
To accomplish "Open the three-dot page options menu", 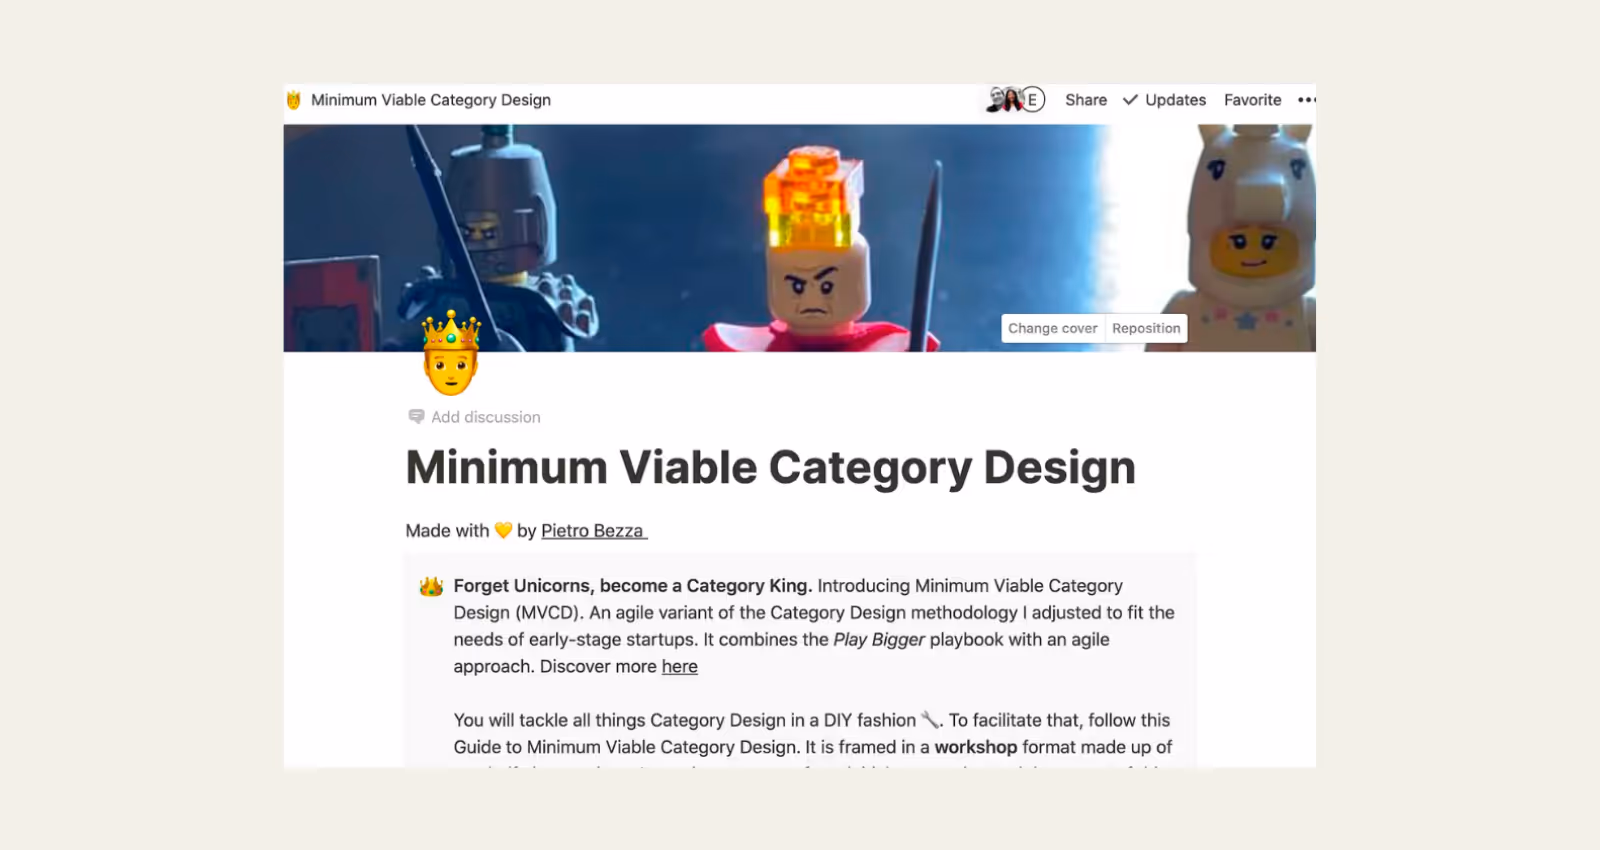I will (1306, 100).
